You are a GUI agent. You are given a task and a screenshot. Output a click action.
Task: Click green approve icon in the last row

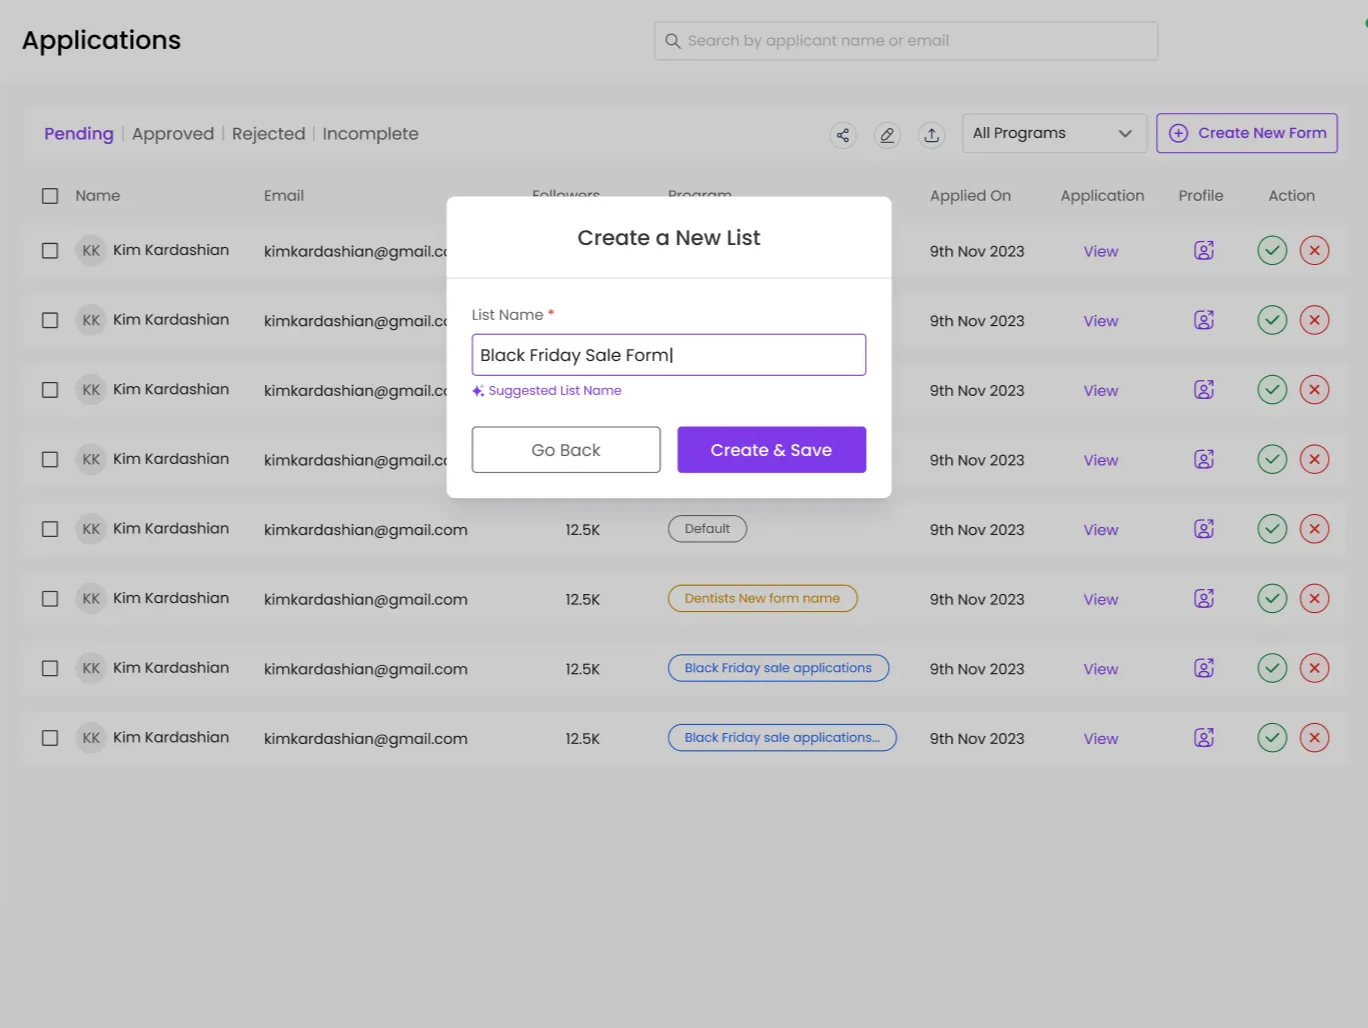1271,738
